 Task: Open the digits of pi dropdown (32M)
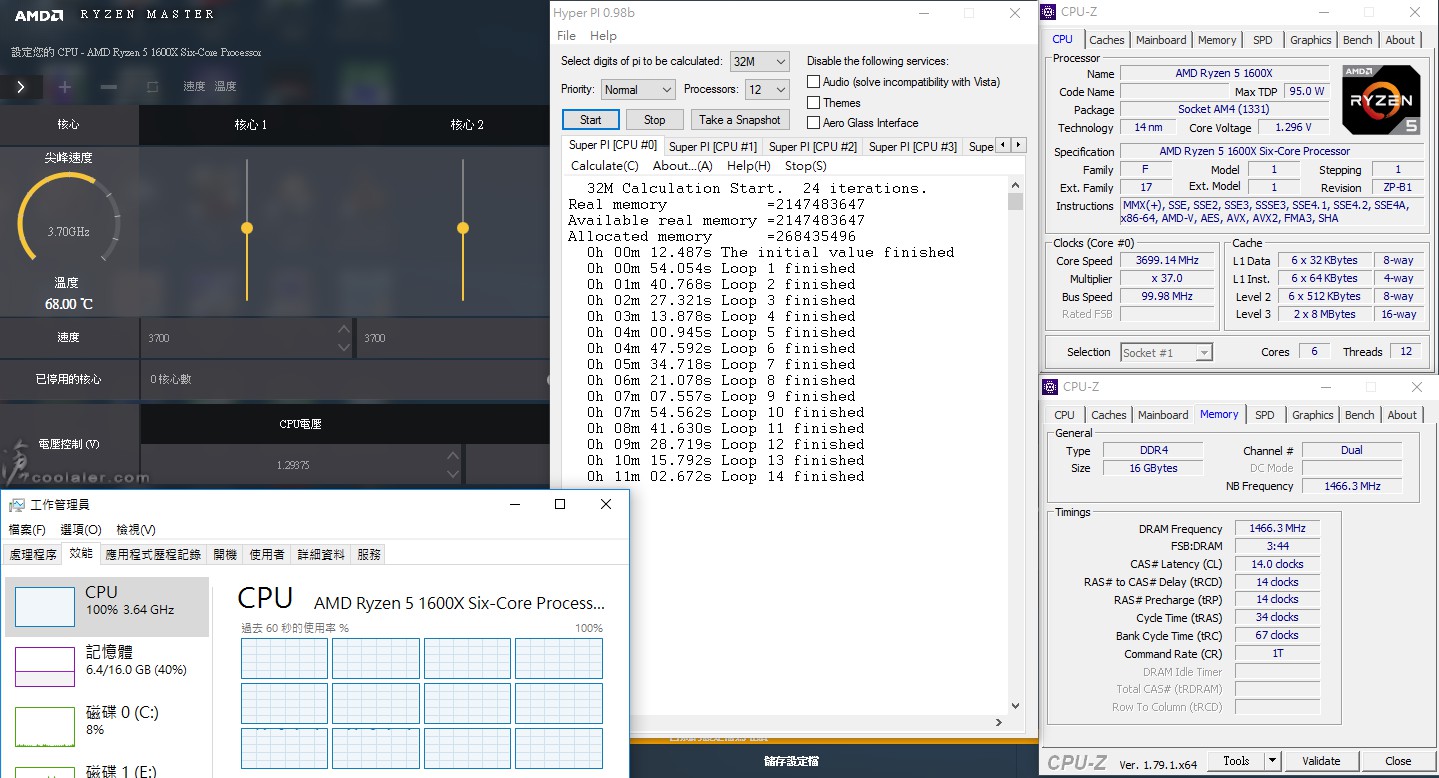click(x=760, y=61)
